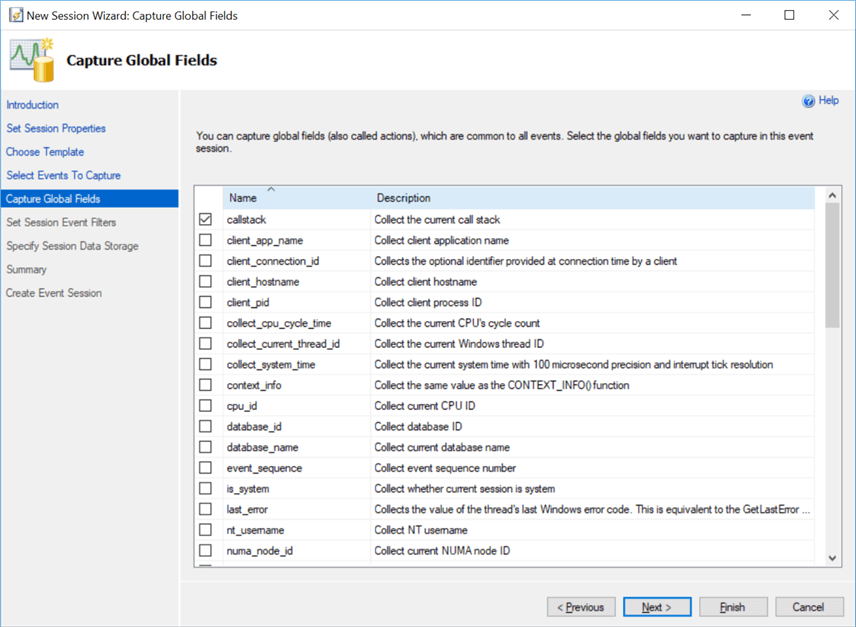The image size is (856, 627).
Task: Enable collect_cpu_cycle_time checkbox
Action: tap(205, 323)
